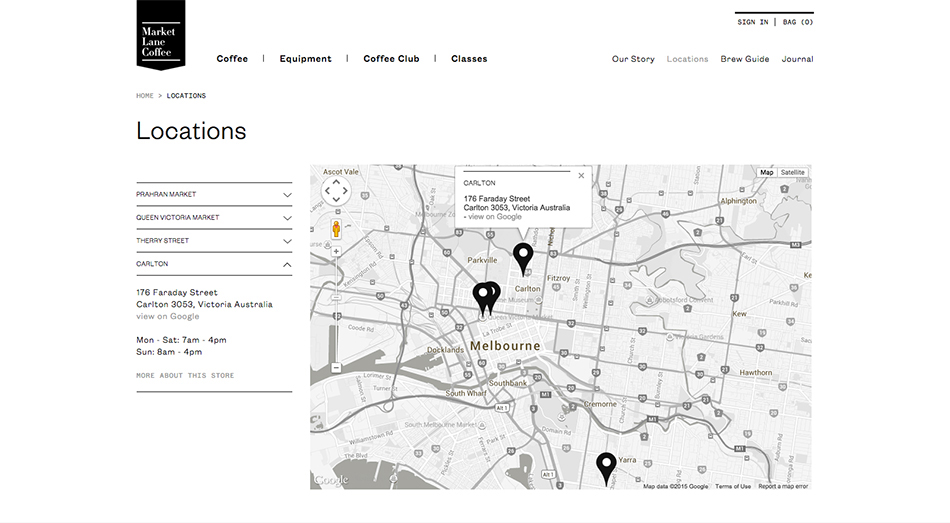Pan the map left arrow

pos(327,191)
